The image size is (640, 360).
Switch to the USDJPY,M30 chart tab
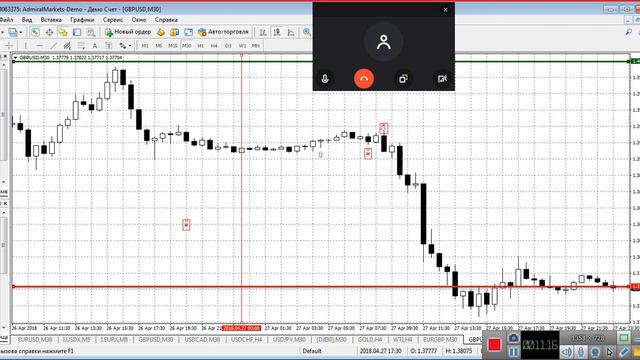click(x=289, y=339)
